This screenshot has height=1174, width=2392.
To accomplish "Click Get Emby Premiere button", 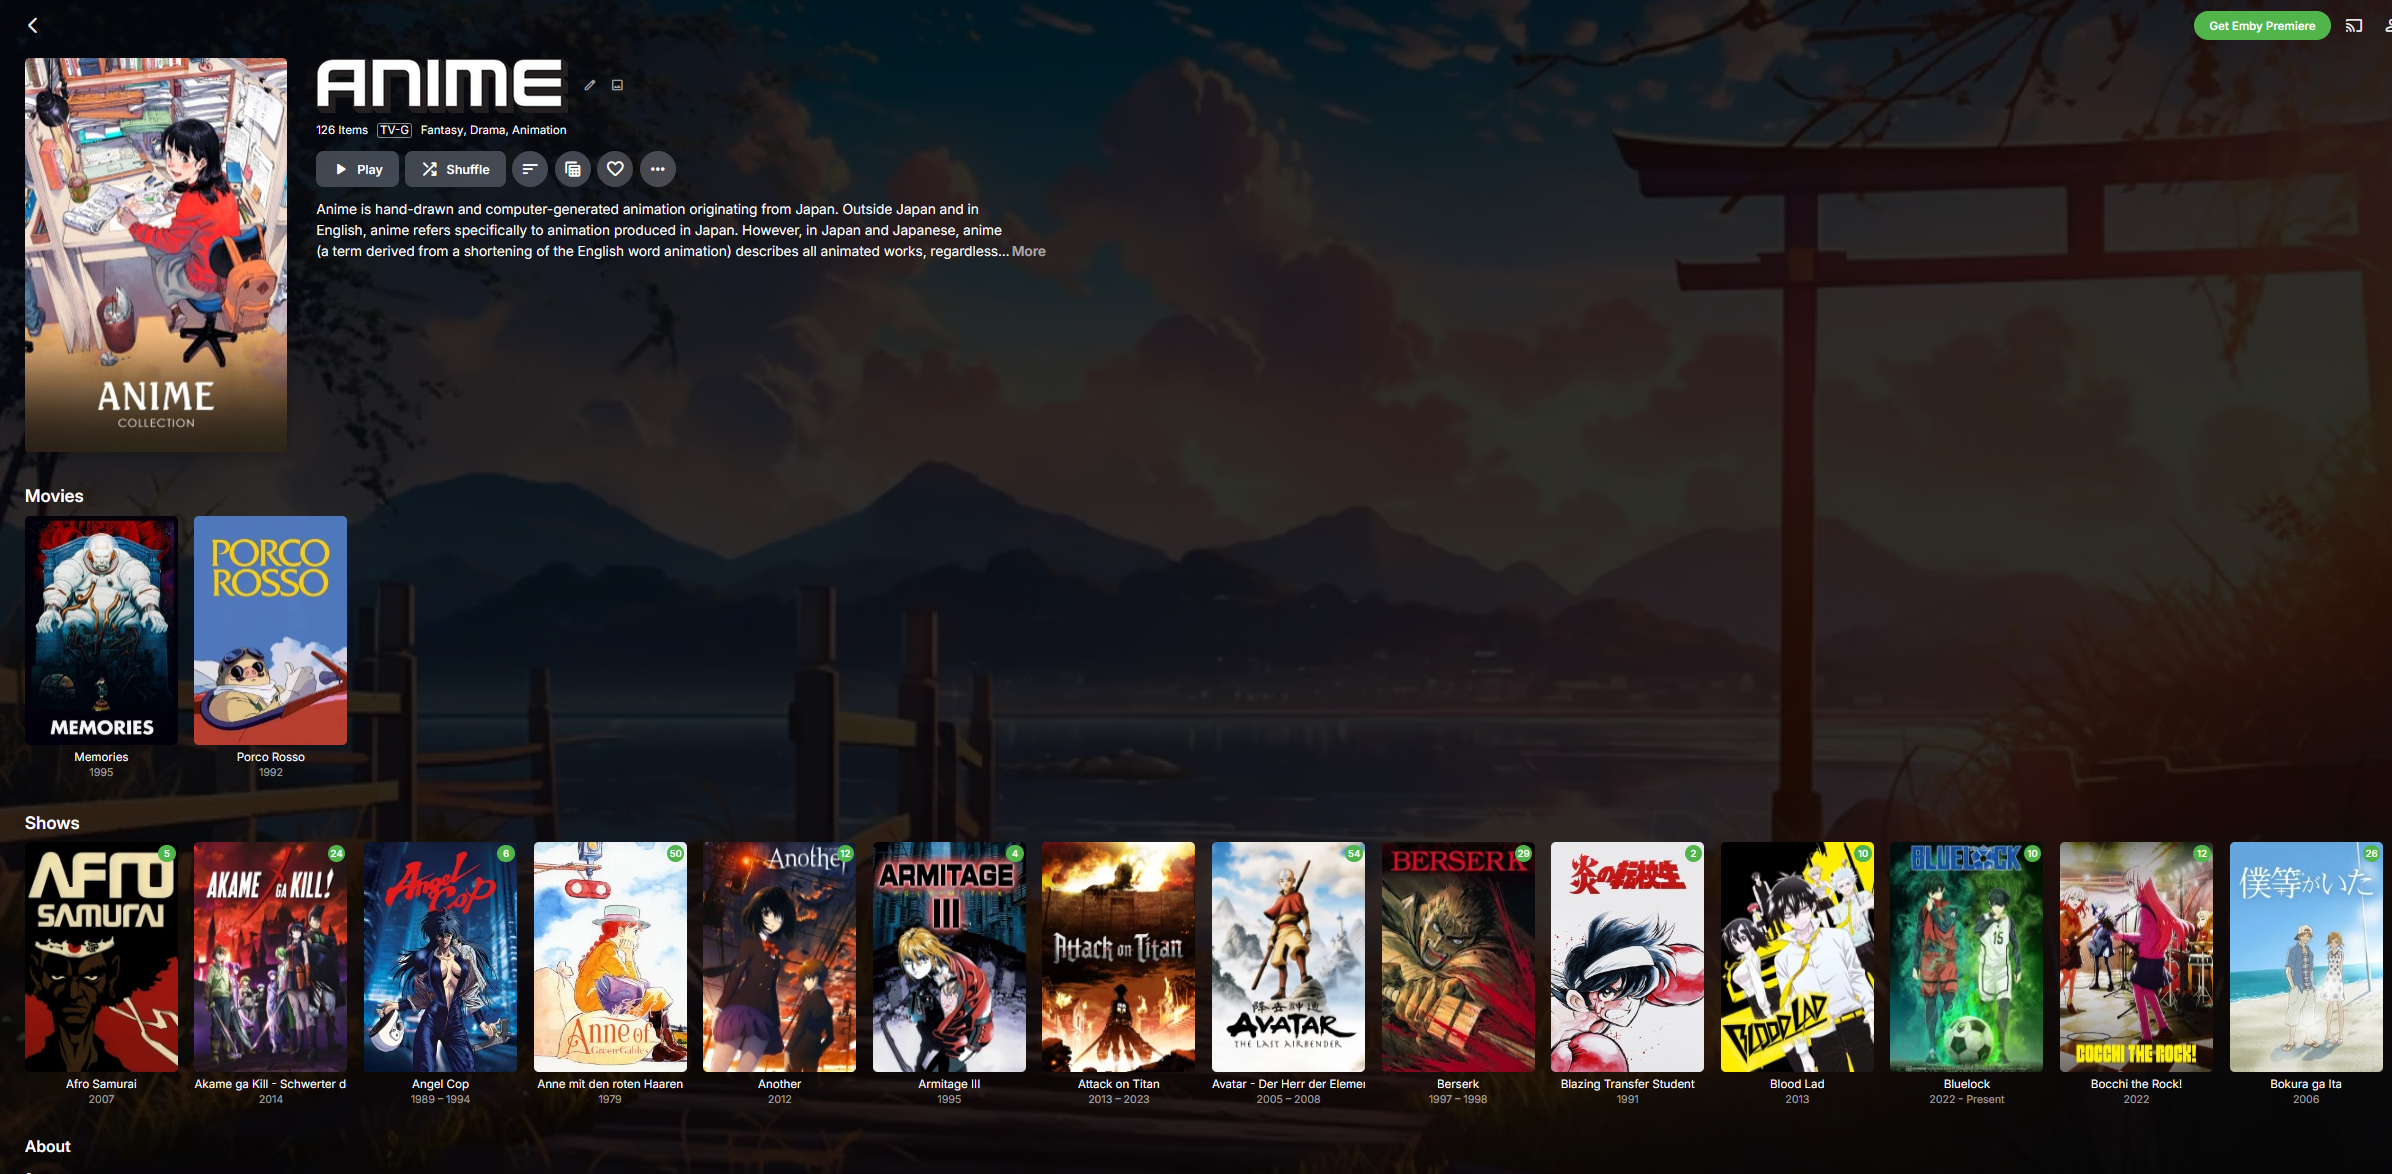I will [x=2261, y=26].
